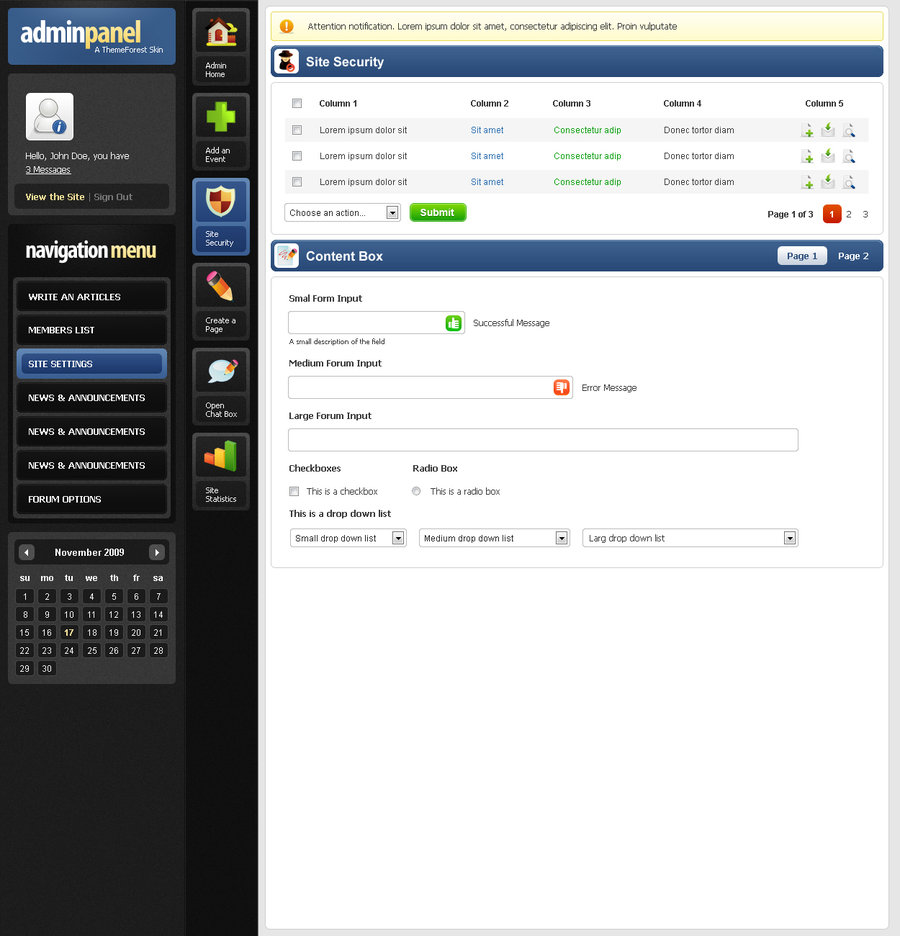The width and height of the screenshot is (900, 936).
Task: Open the Create a Page pencil icon
Action: tap(220, 286)
